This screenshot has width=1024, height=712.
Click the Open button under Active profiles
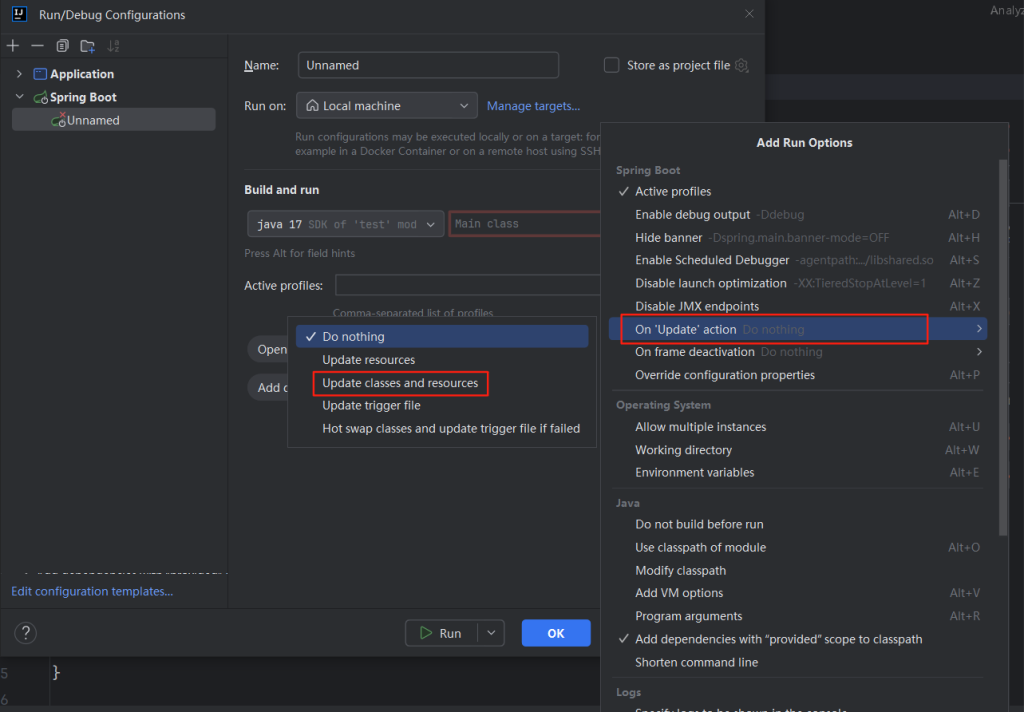pos(268,349)
